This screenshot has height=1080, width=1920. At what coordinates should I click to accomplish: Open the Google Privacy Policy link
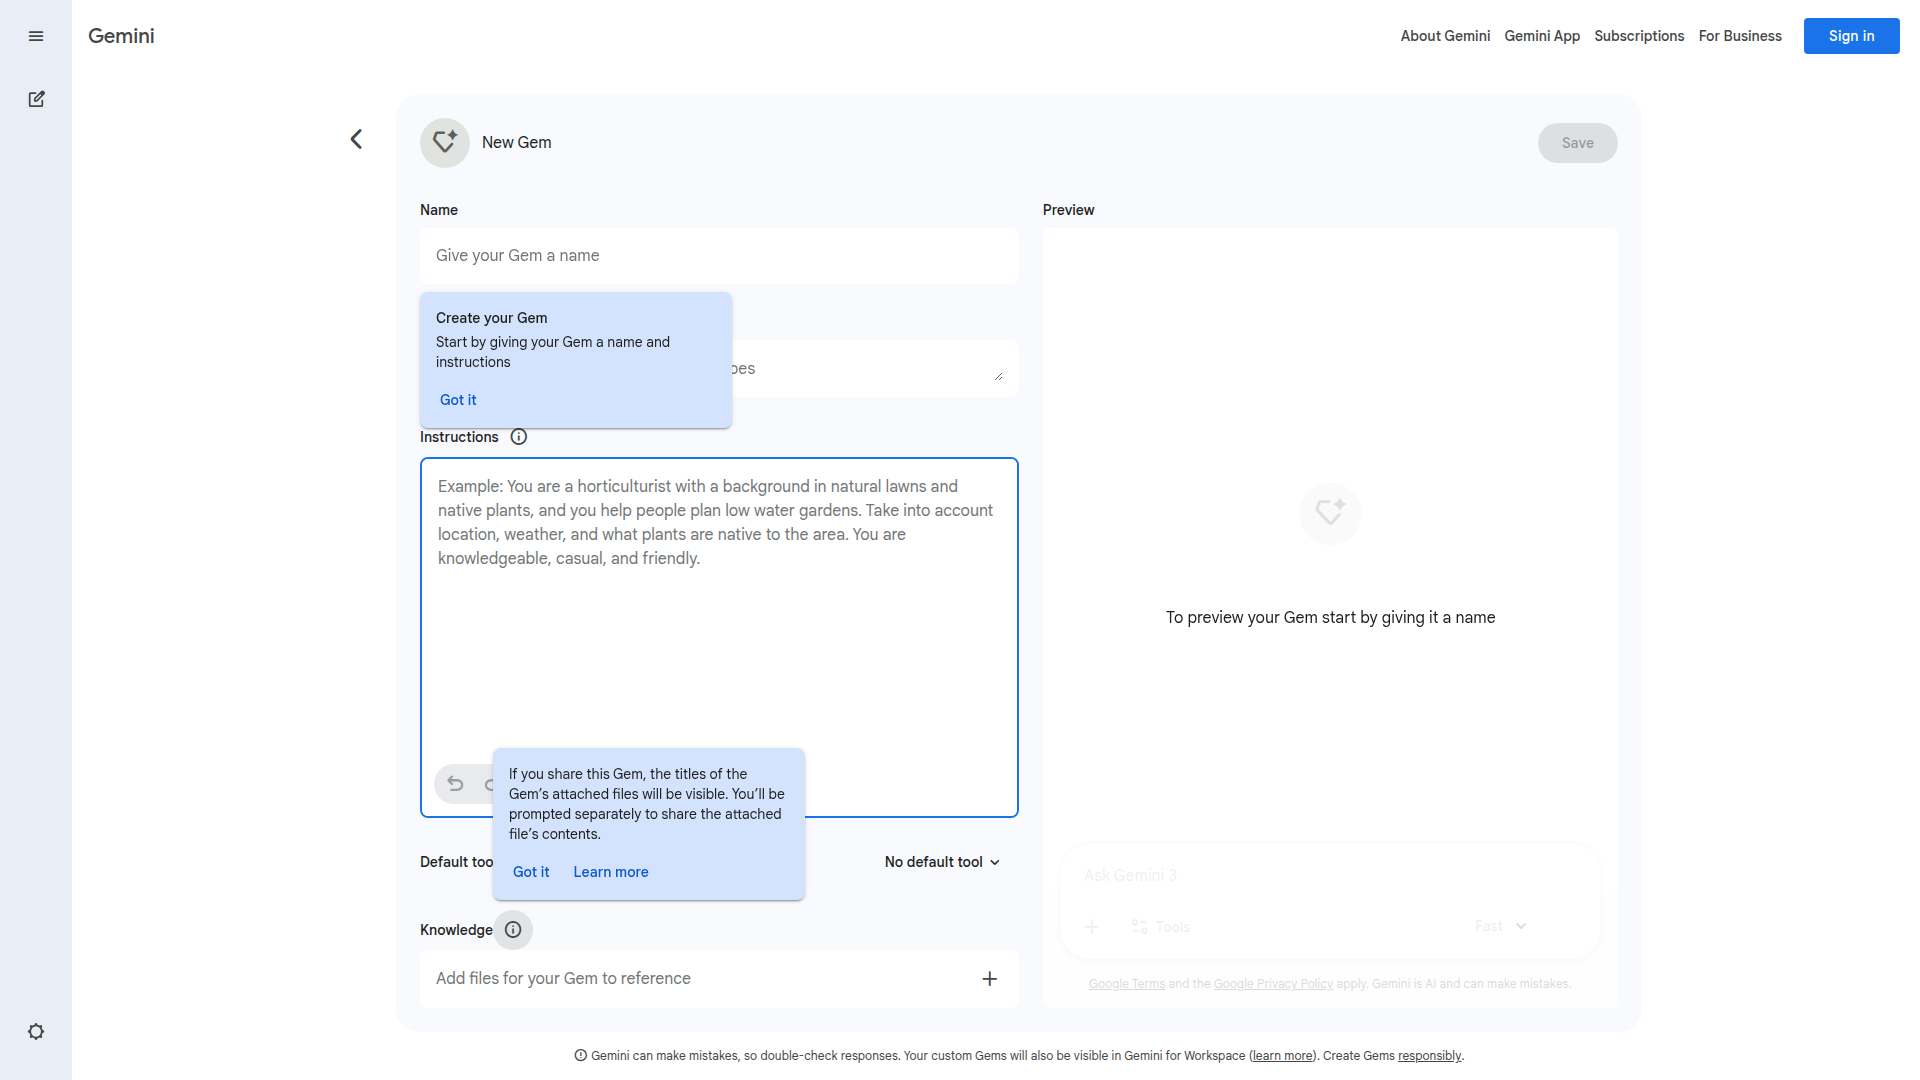(1273, 984)
